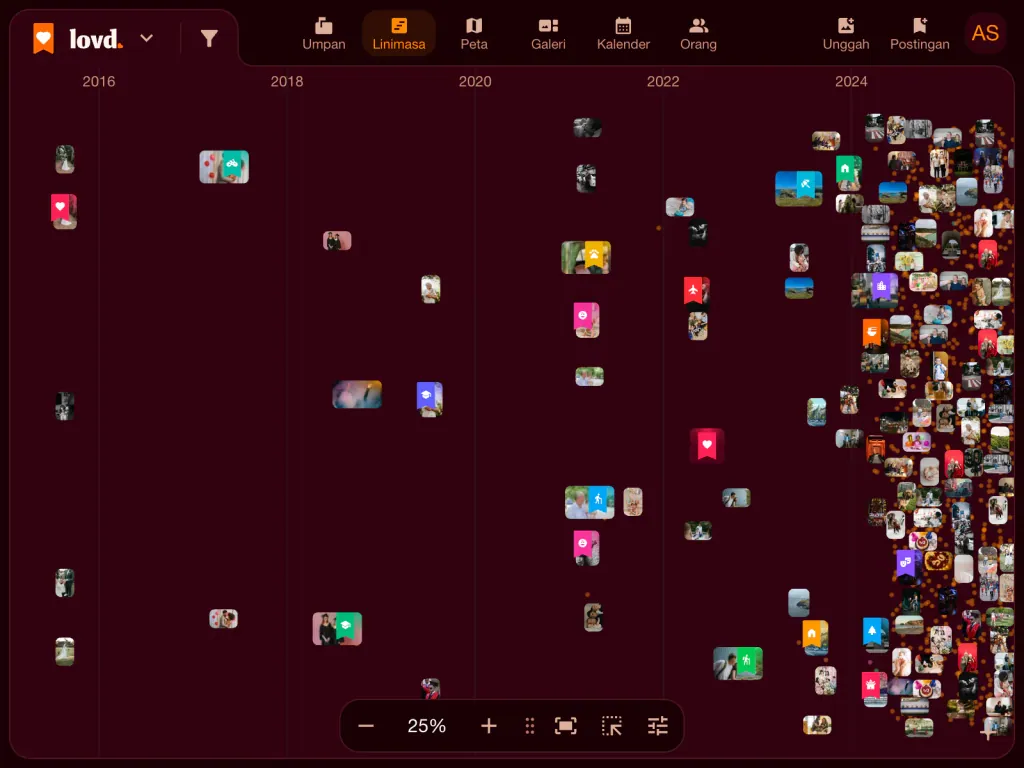Viewport: 1024px width, 768px height.
Task: Switch to the Umpan tab
Action: click(324, 34)
